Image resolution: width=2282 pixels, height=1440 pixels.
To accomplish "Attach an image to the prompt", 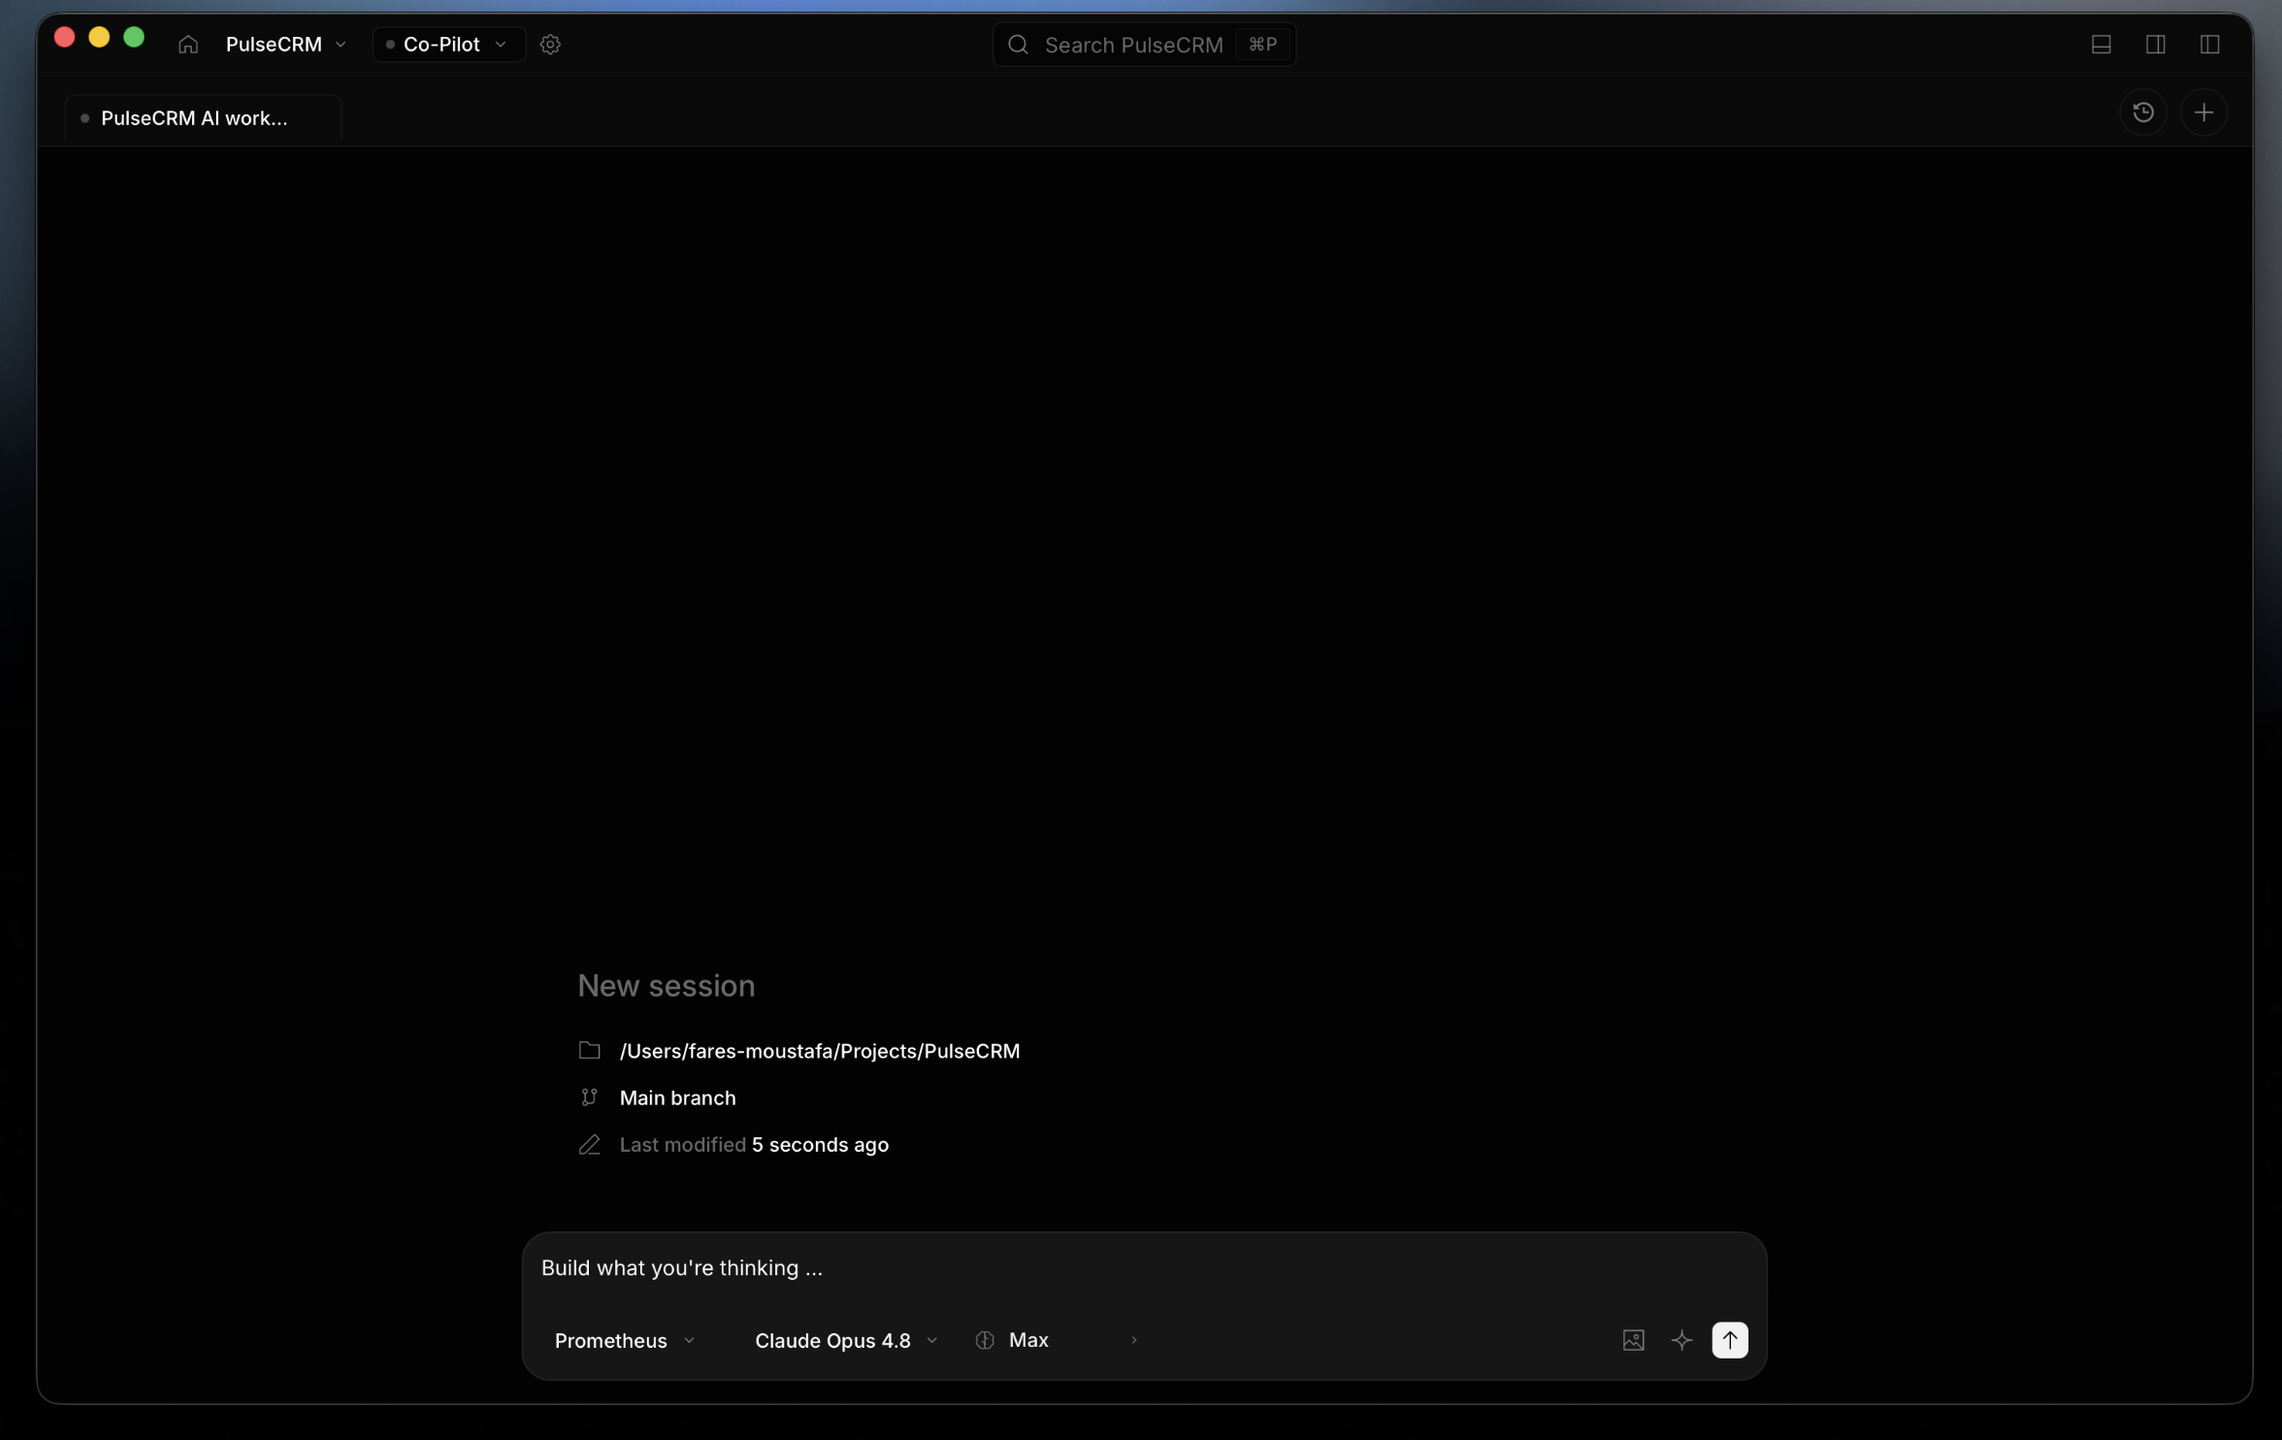I will click(1633, 1340).
